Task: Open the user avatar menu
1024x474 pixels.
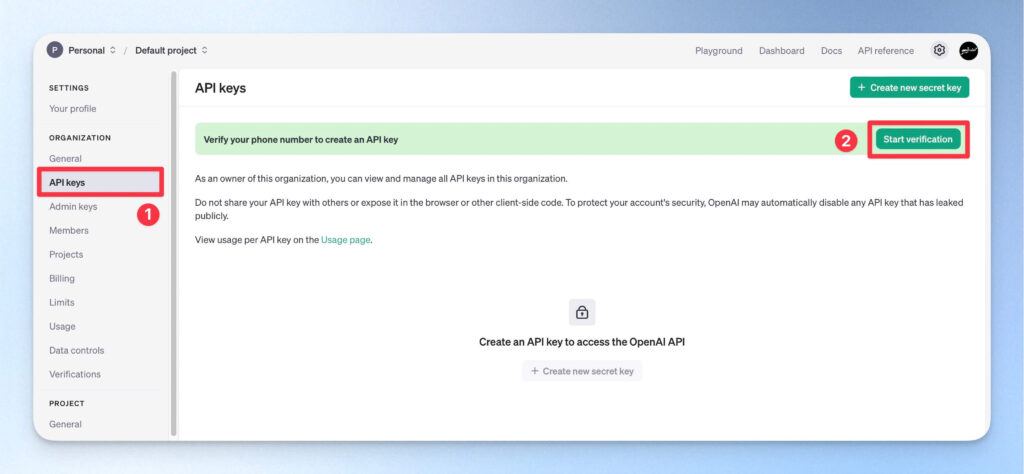Action: click(x=968, y=50)
